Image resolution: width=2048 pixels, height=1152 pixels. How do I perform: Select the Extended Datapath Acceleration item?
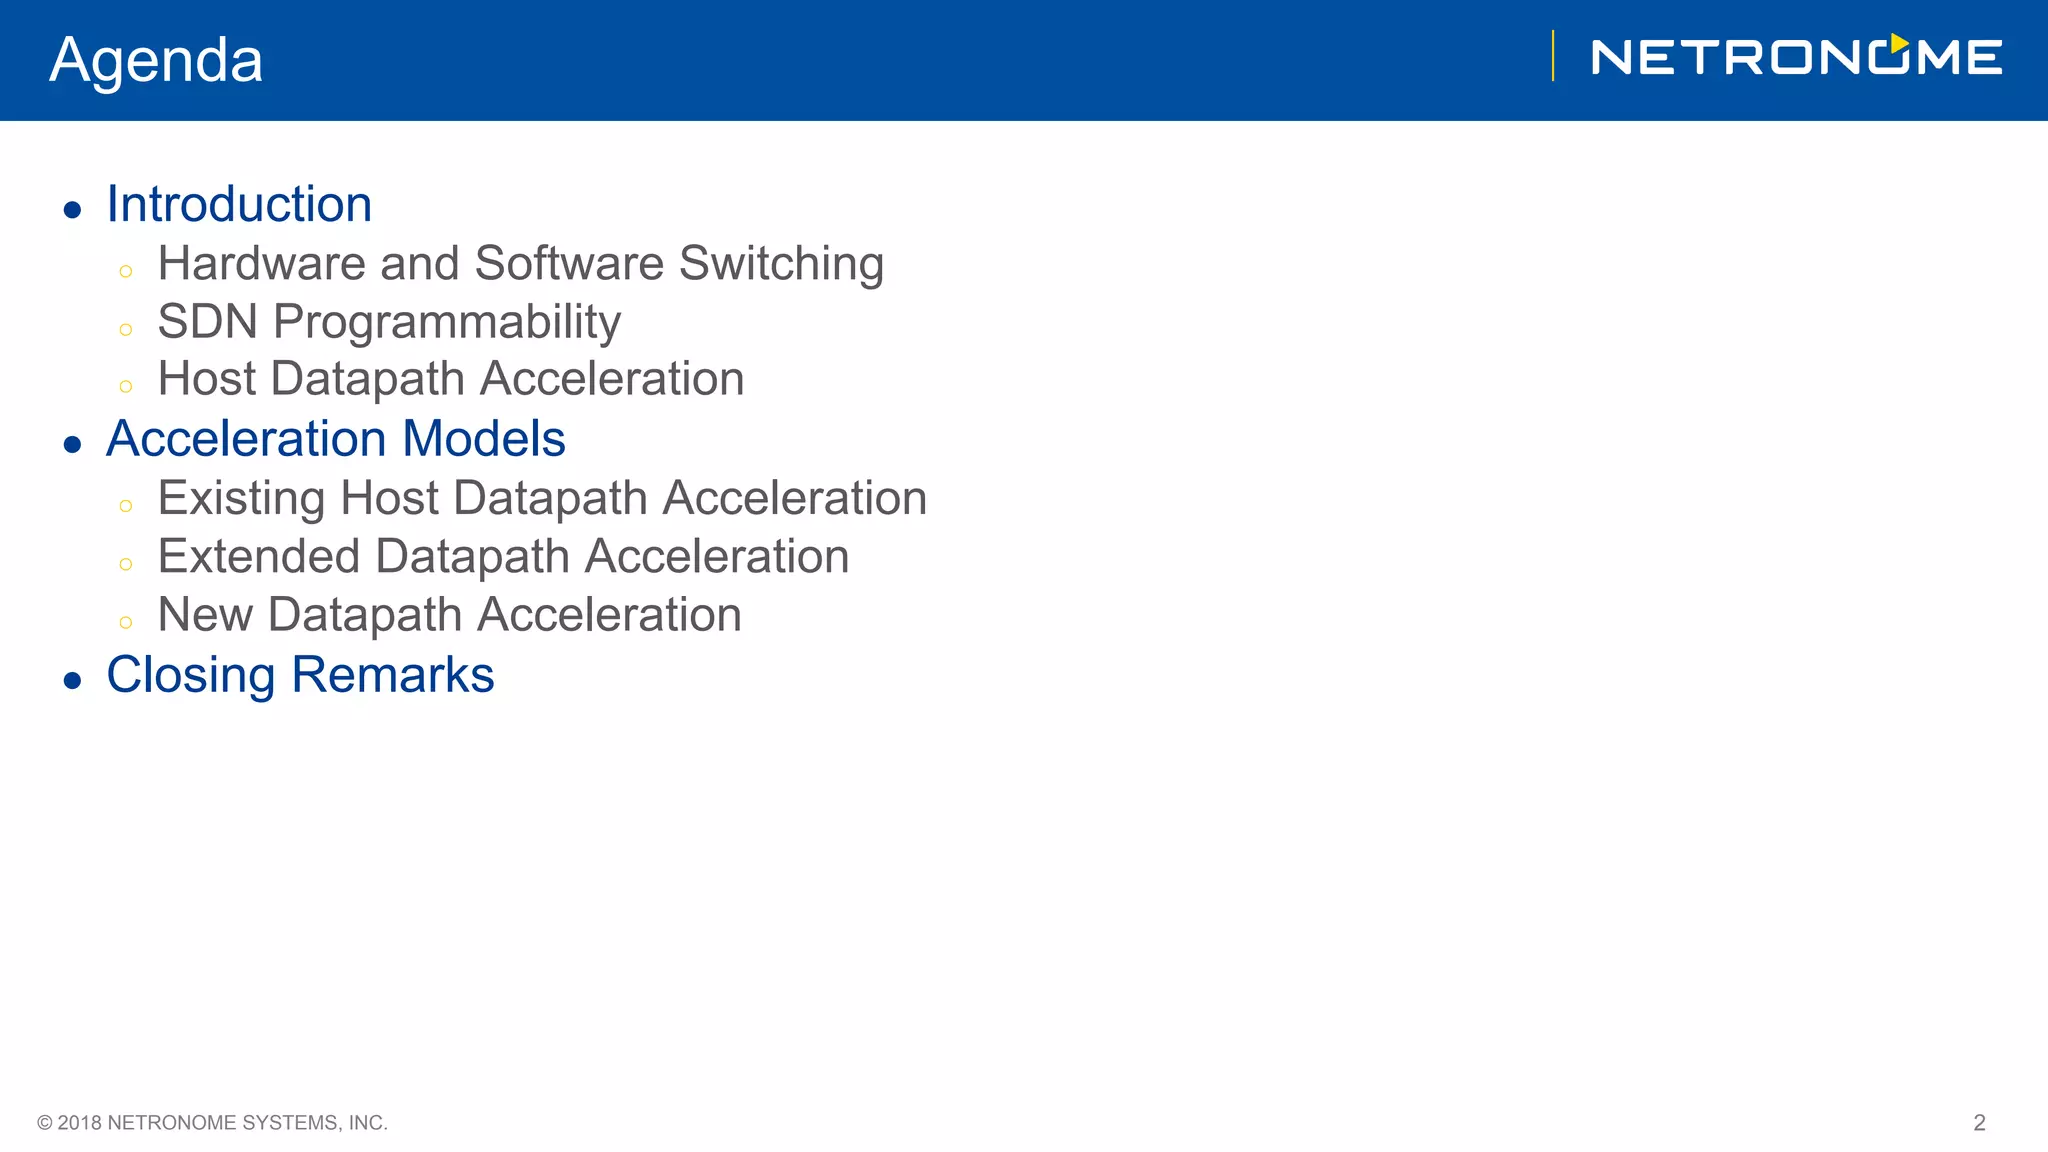[x=503, y=556]
